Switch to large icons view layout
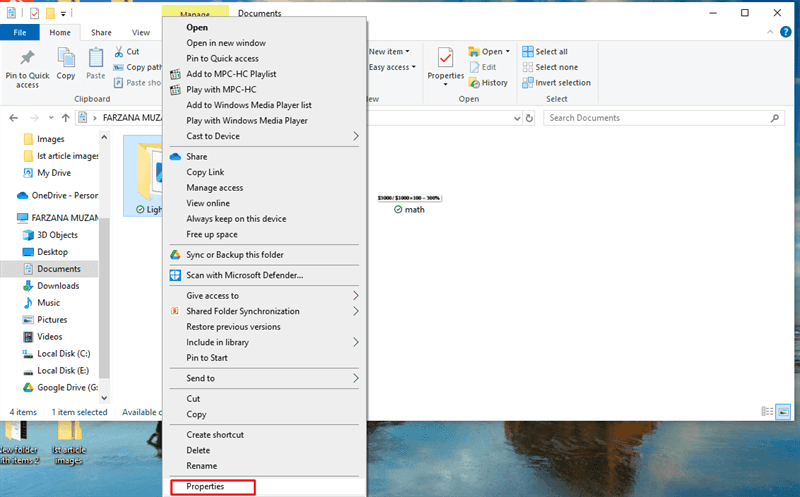 [783, 411]
